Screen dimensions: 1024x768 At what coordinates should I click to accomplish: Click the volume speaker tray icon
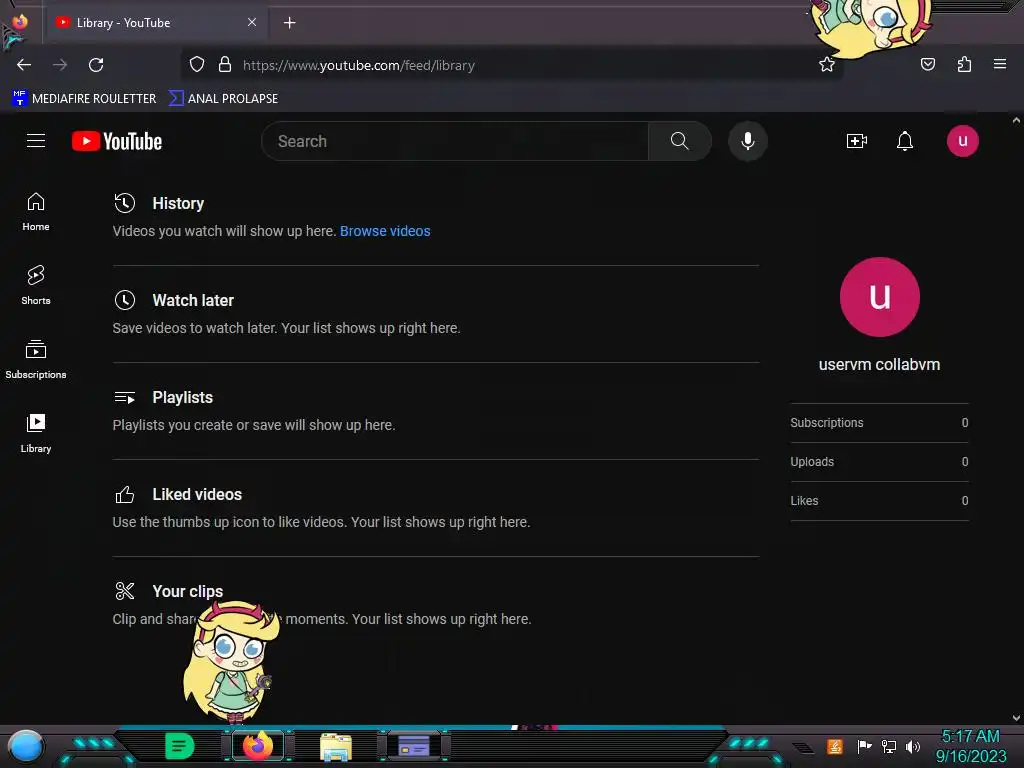coord(912,746)
